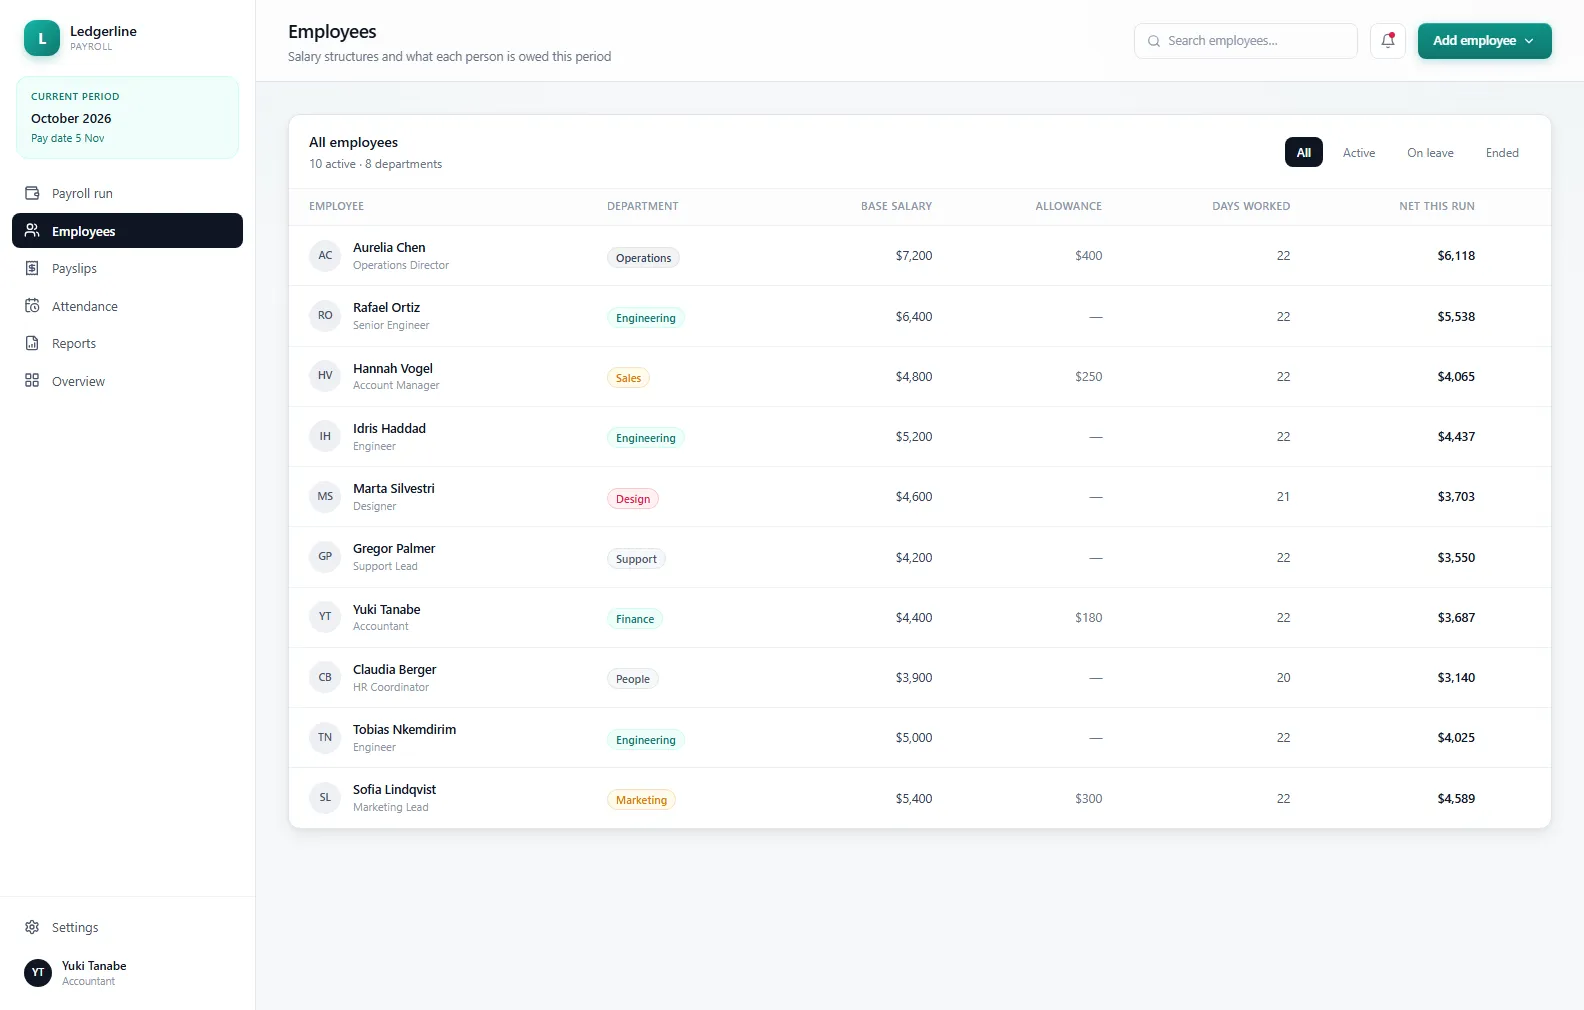Click Hannah Vogel's HV avatar
The height and width of the screenshot is (1010, 1584).
pos(325,376)
